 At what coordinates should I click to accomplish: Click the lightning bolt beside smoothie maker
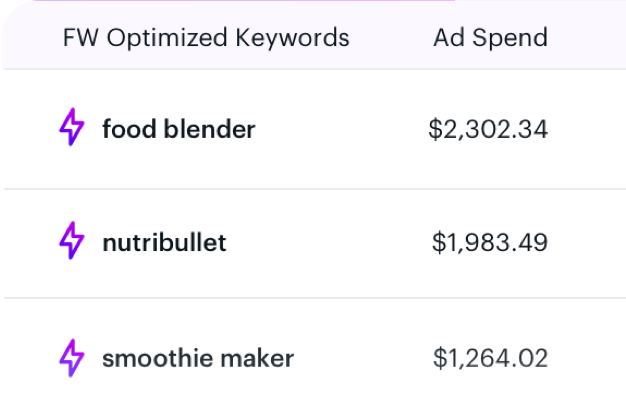72,358
